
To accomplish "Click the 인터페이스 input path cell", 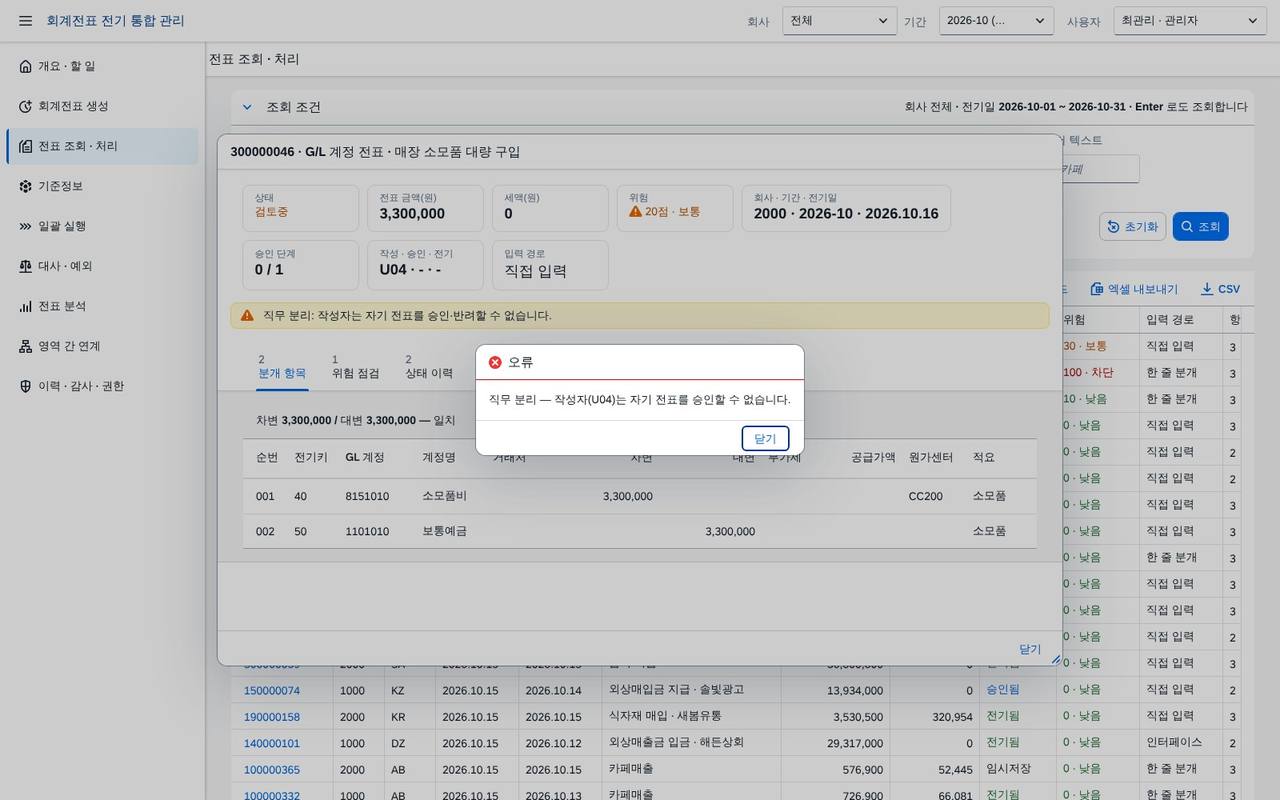I will 1174,743.
